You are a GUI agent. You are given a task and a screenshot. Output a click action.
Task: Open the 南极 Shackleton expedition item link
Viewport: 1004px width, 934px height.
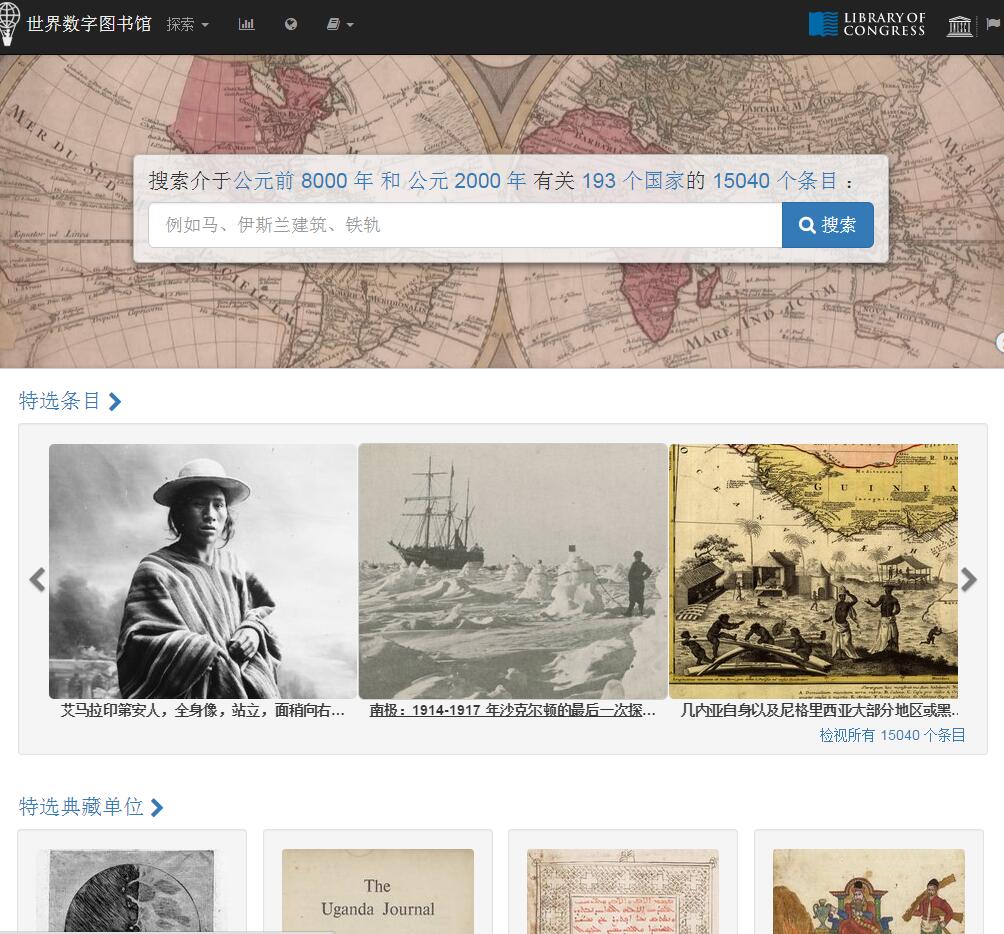[x=512, y=711]
